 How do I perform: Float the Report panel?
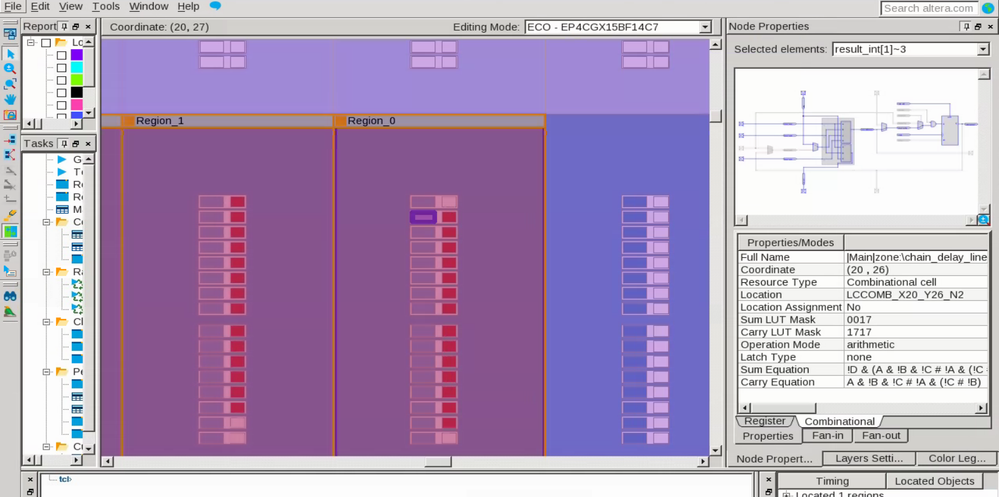(75, 27)
